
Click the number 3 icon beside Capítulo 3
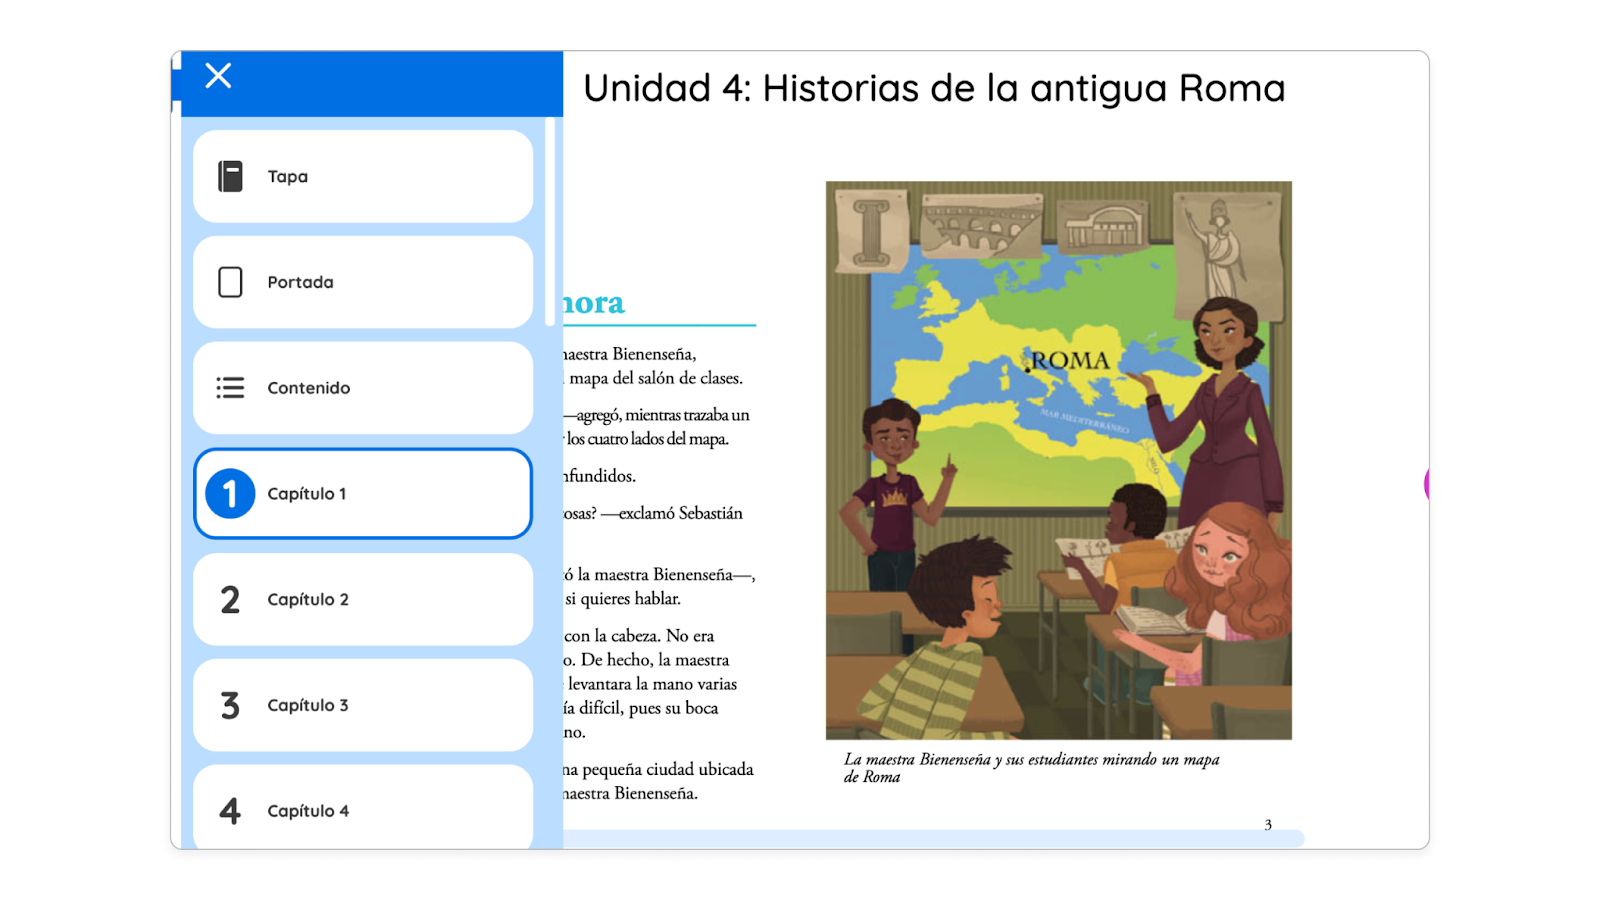pos(231,705)
